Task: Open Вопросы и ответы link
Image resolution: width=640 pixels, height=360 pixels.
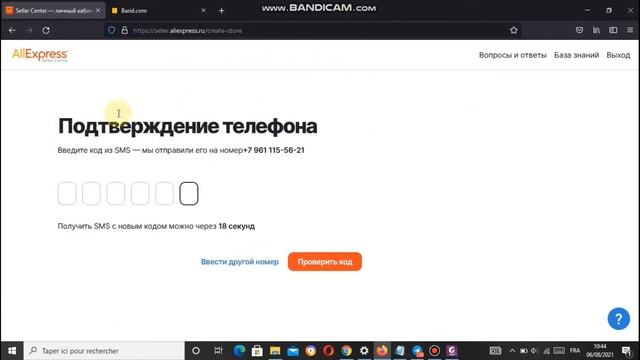Action: tap(513, 55)
